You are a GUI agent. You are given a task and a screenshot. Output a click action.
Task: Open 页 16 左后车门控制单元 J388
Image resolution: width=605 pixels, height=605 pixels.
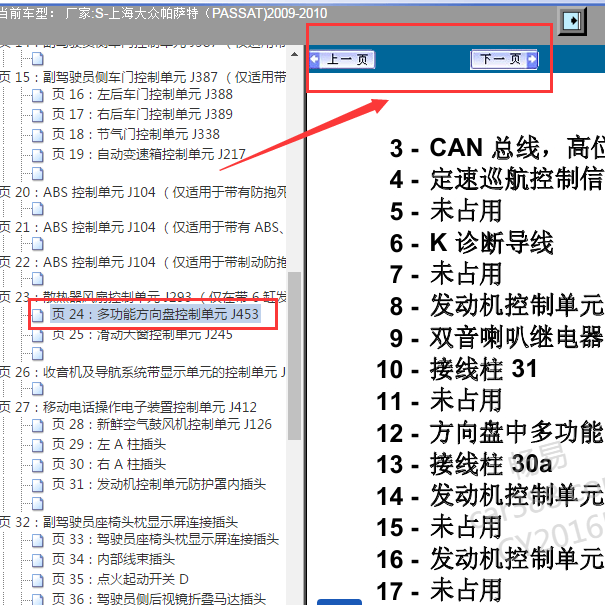142,94
